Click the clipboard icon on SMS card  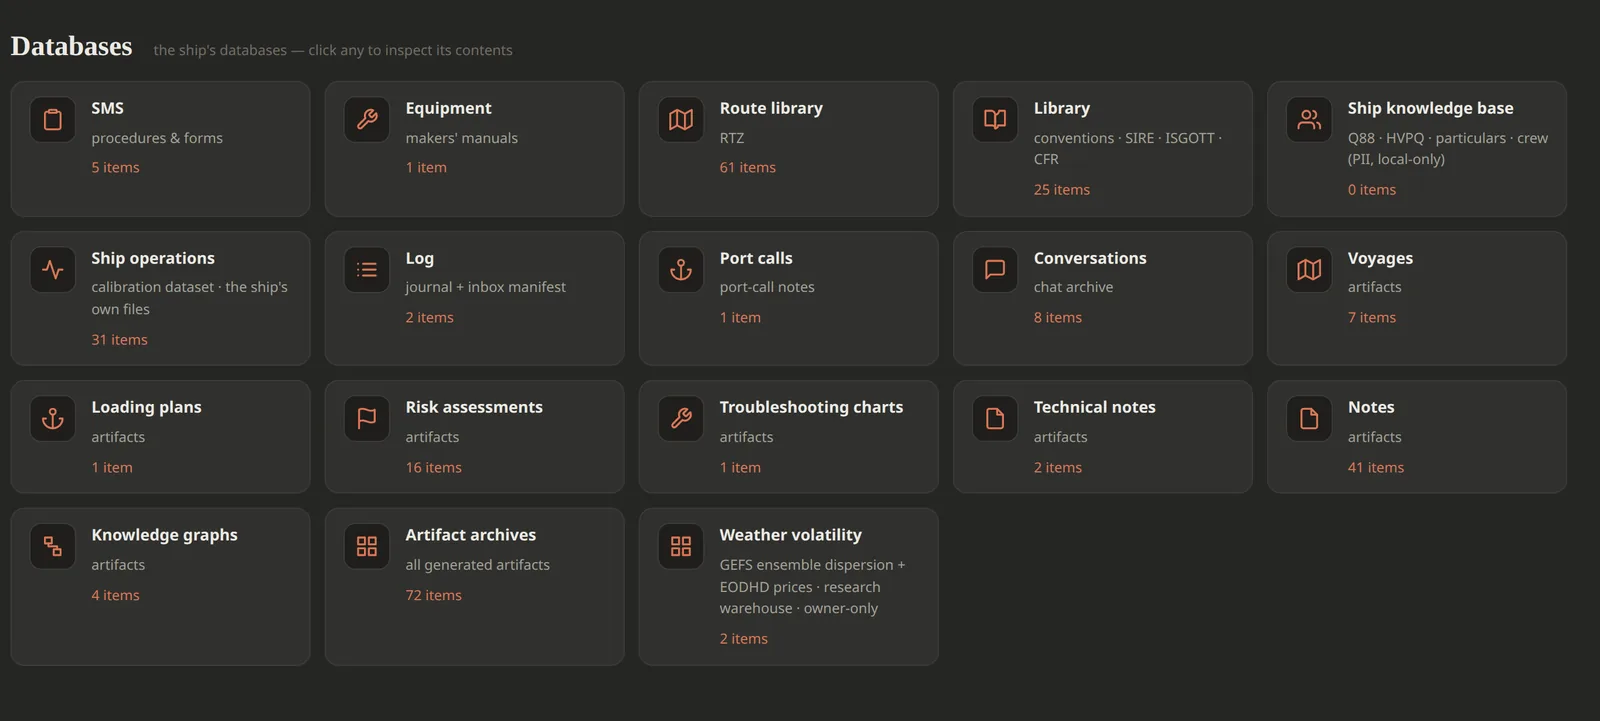coord(53,120)
